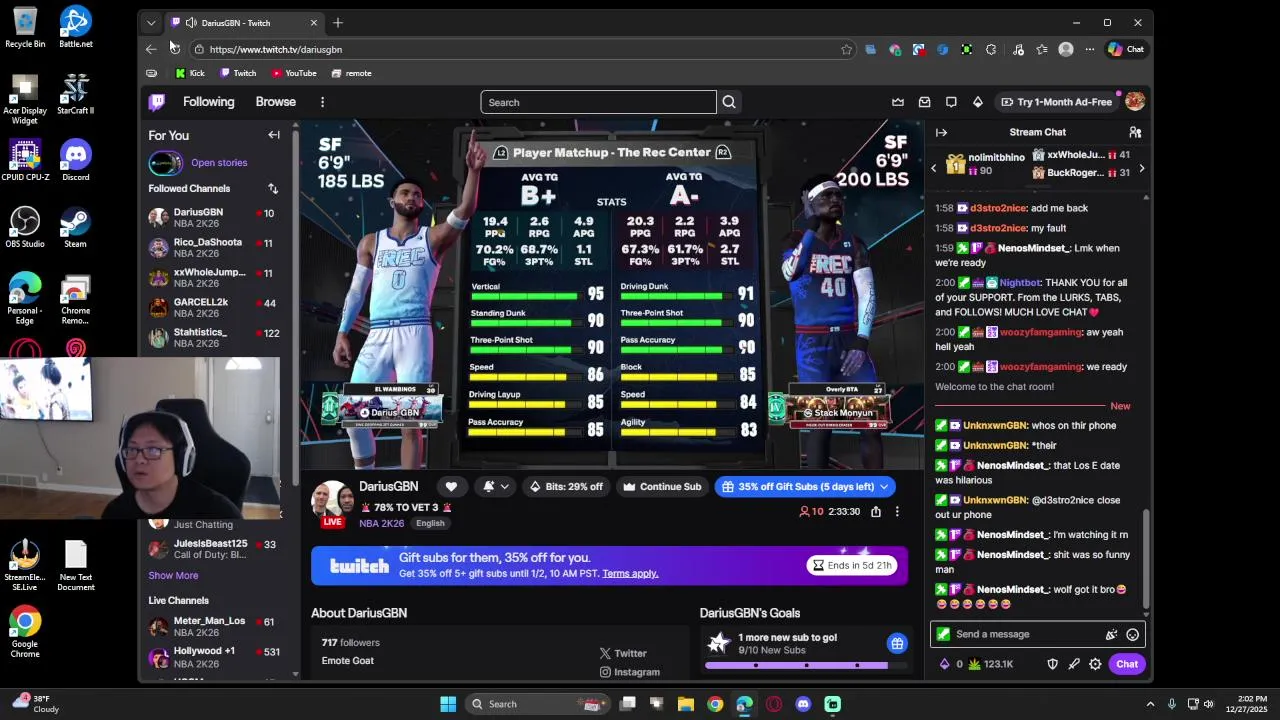Expand Show More followed channels
Screen dimensions: 1280x720
click(x=173, y=575)
